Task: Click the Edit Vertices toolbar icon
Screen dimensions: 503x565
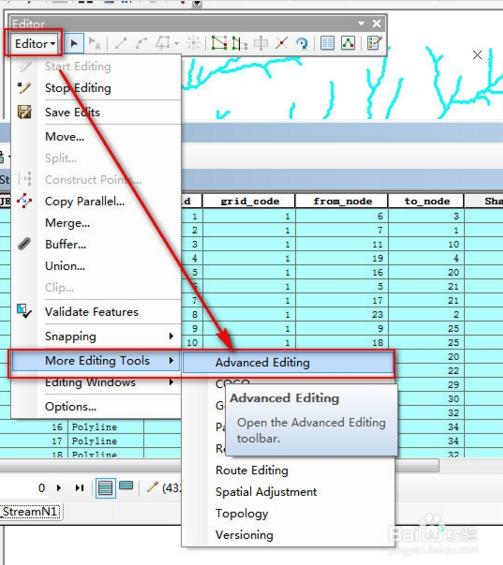Action: pyautogui.click(x=219, y=43)
